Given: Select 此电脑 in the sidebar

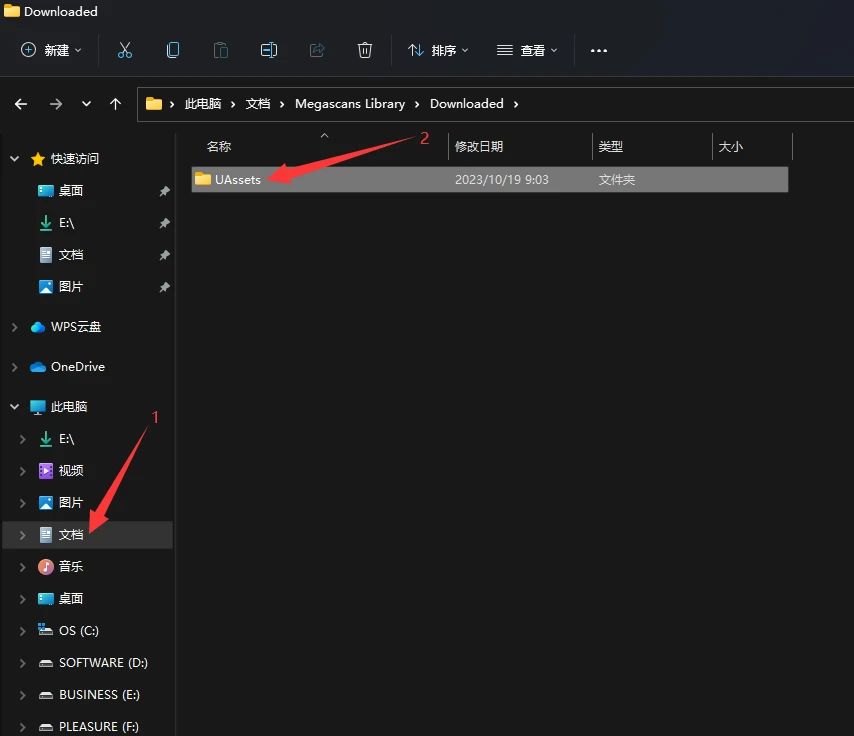Looking at the screenshot, I should [69, 406].
